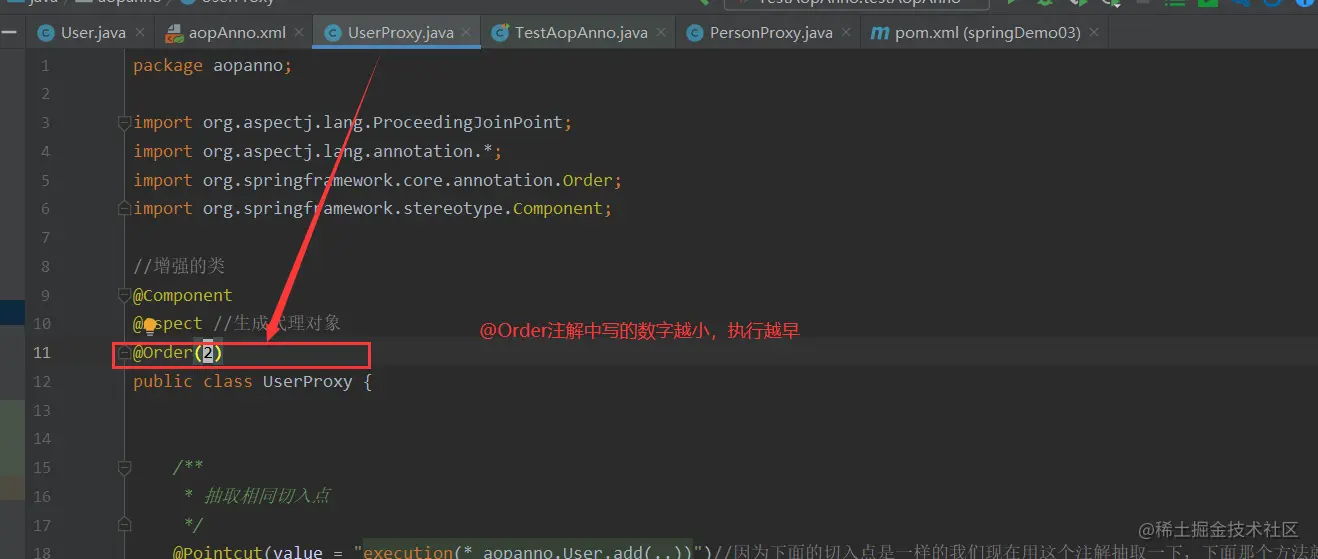Image resolution: width=1318 pixels, height=559 pixels.
Task: Click Component in the stereotype import line
Action: [558, 209]
